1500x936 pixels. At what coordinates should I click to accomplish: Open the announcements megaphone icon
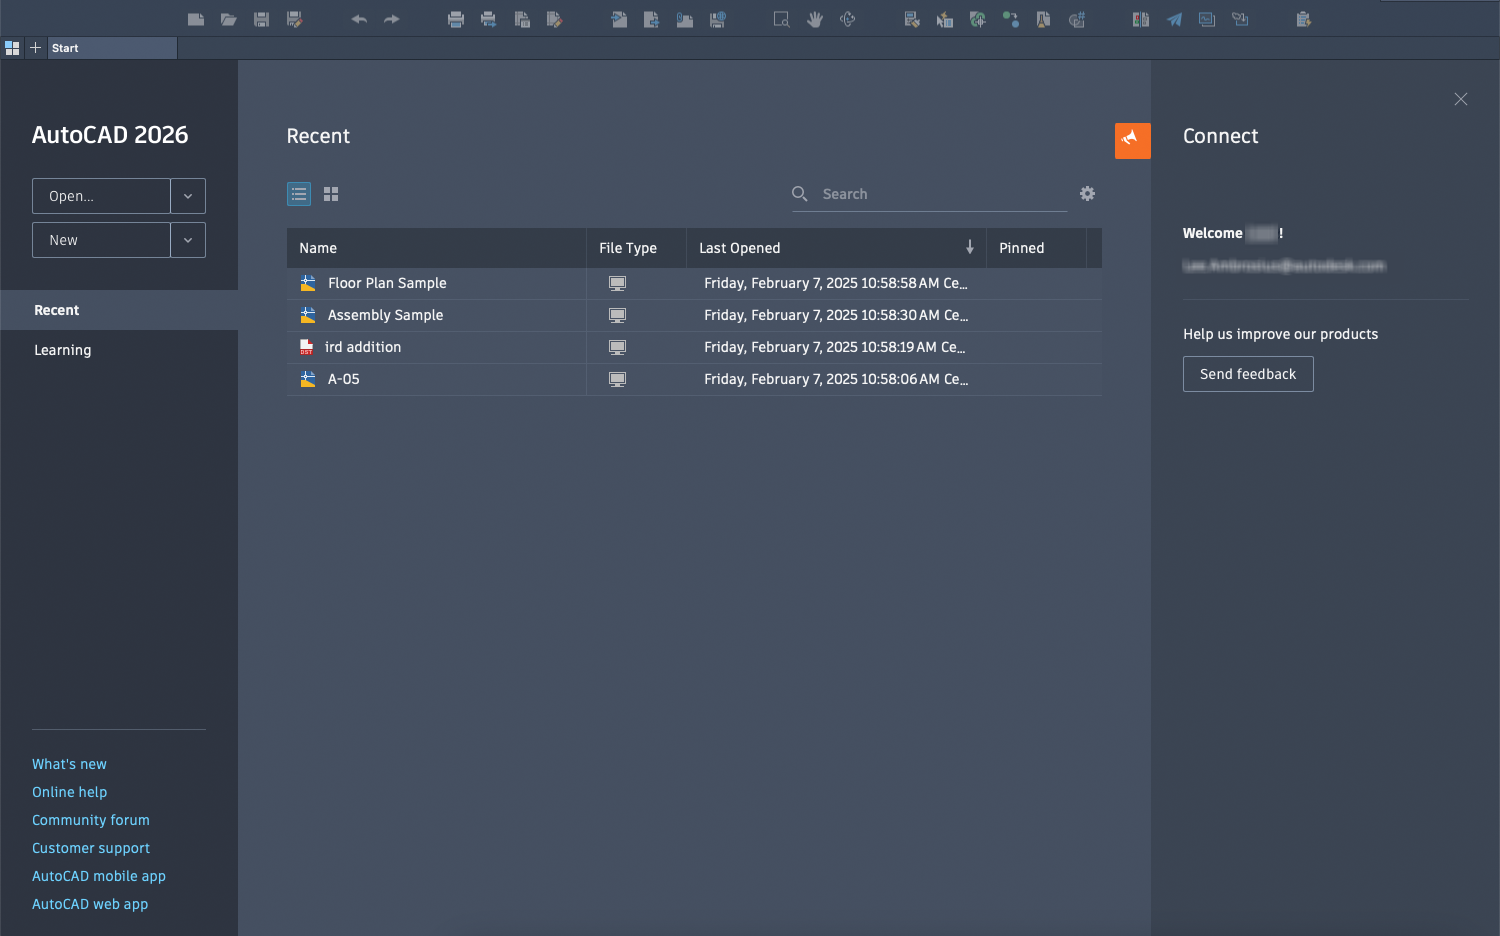tap(1133, 141)
